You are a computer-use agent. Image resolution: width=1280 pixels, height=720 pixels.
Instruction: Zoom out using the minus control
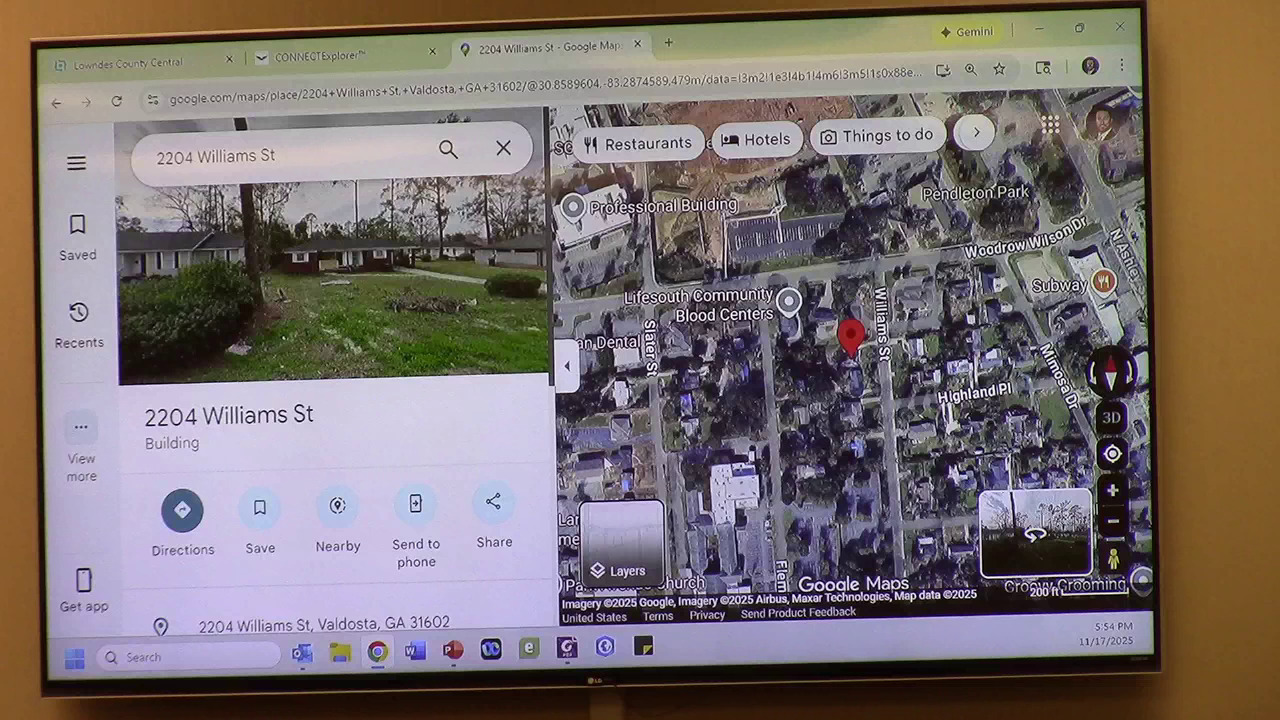(x=1112, y=522)
